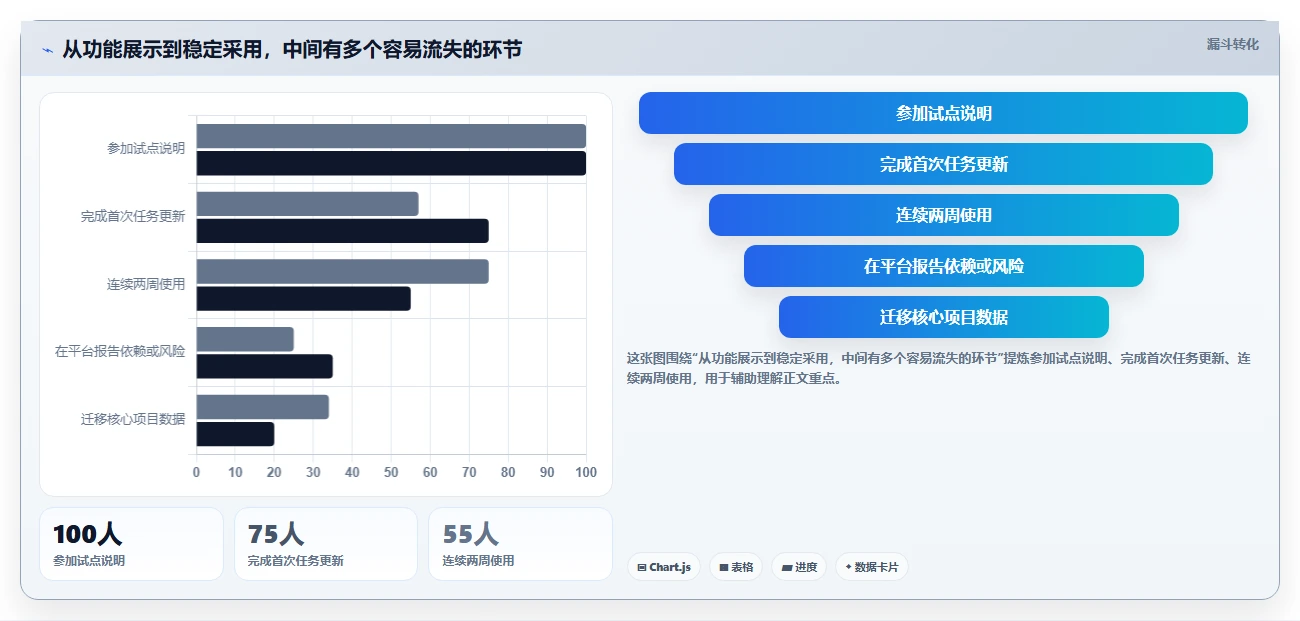This screenshot has width=1300, height=621.
Task: Click the 数据卡片 chip label
Action: click(877, 568)
